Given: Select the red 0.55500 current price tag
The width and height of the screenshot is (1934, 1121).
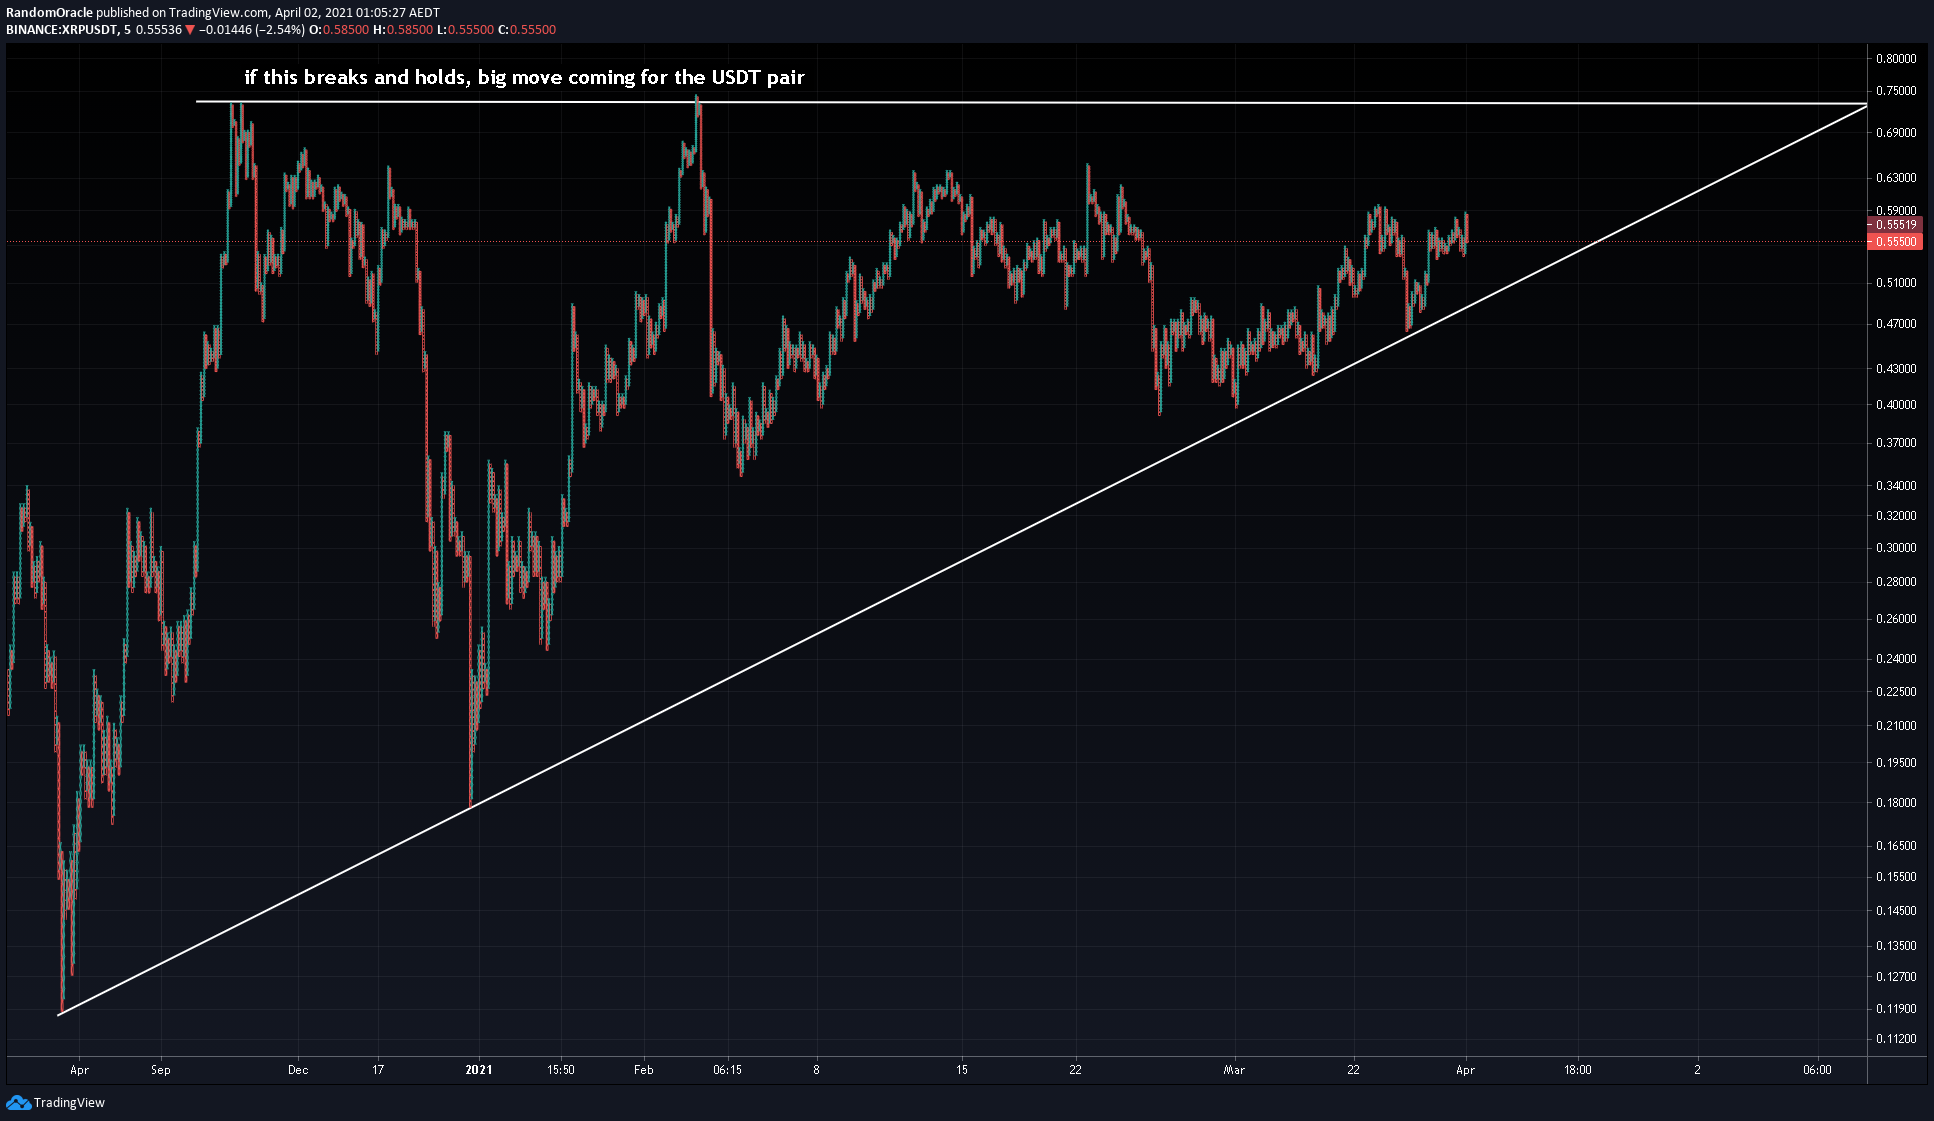Looking at the screenshot, I should pos(1895,242).
